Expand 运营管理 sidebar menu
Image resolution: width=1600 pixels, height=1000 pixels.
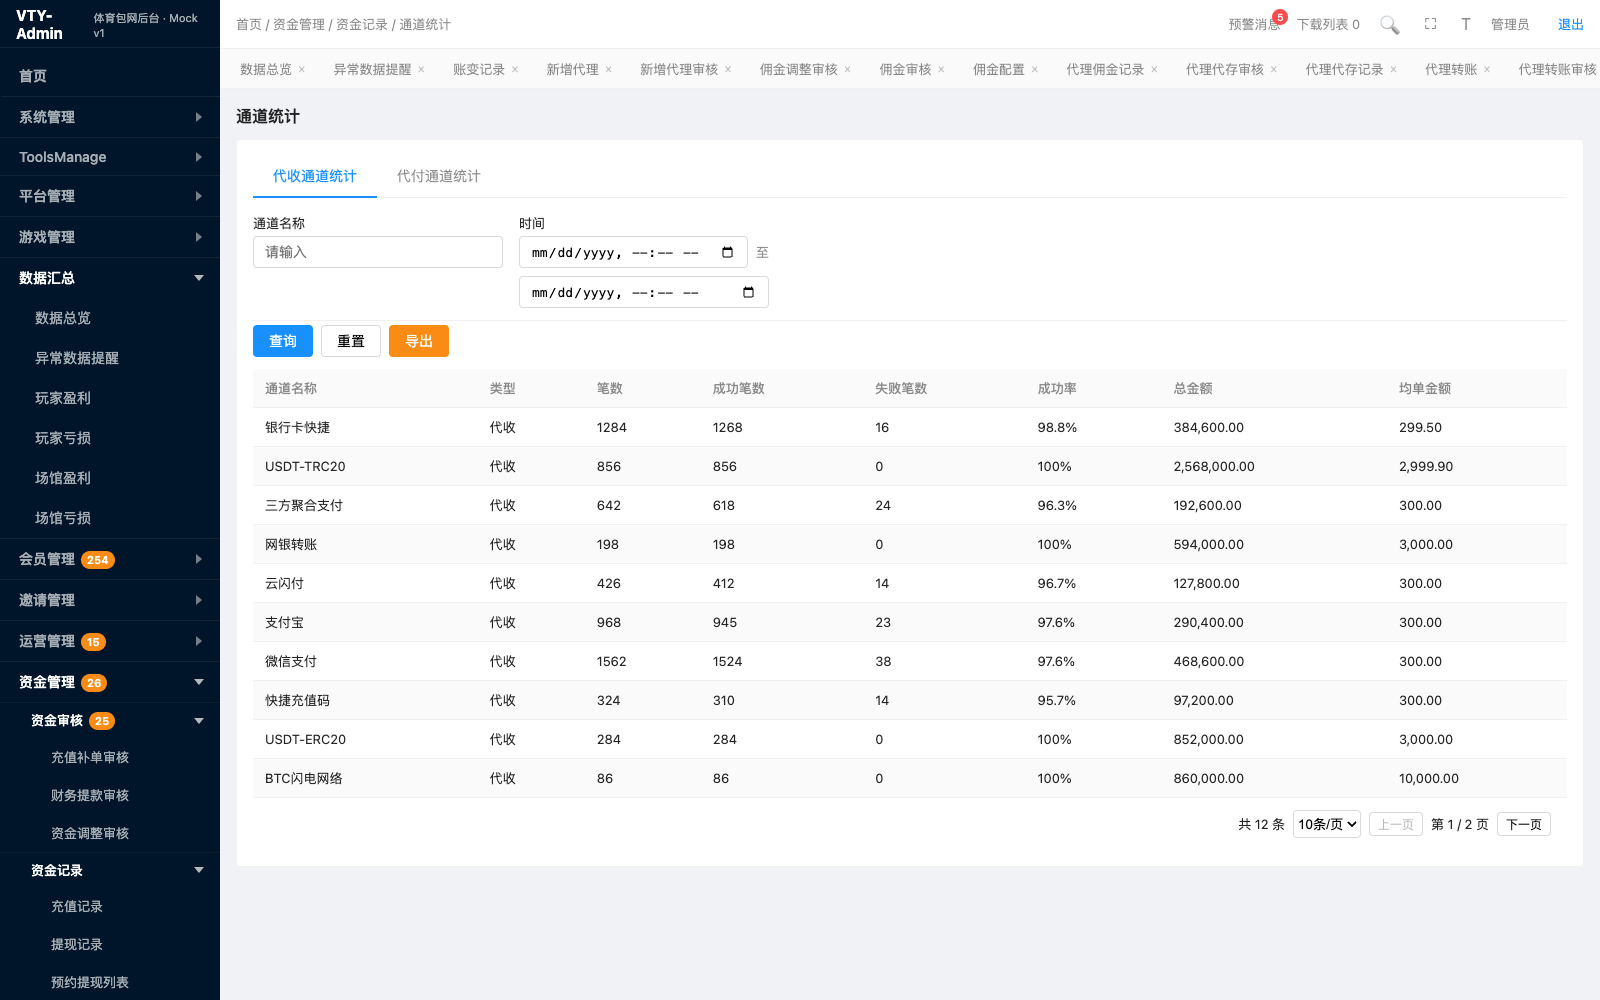[x=110, y=641]
